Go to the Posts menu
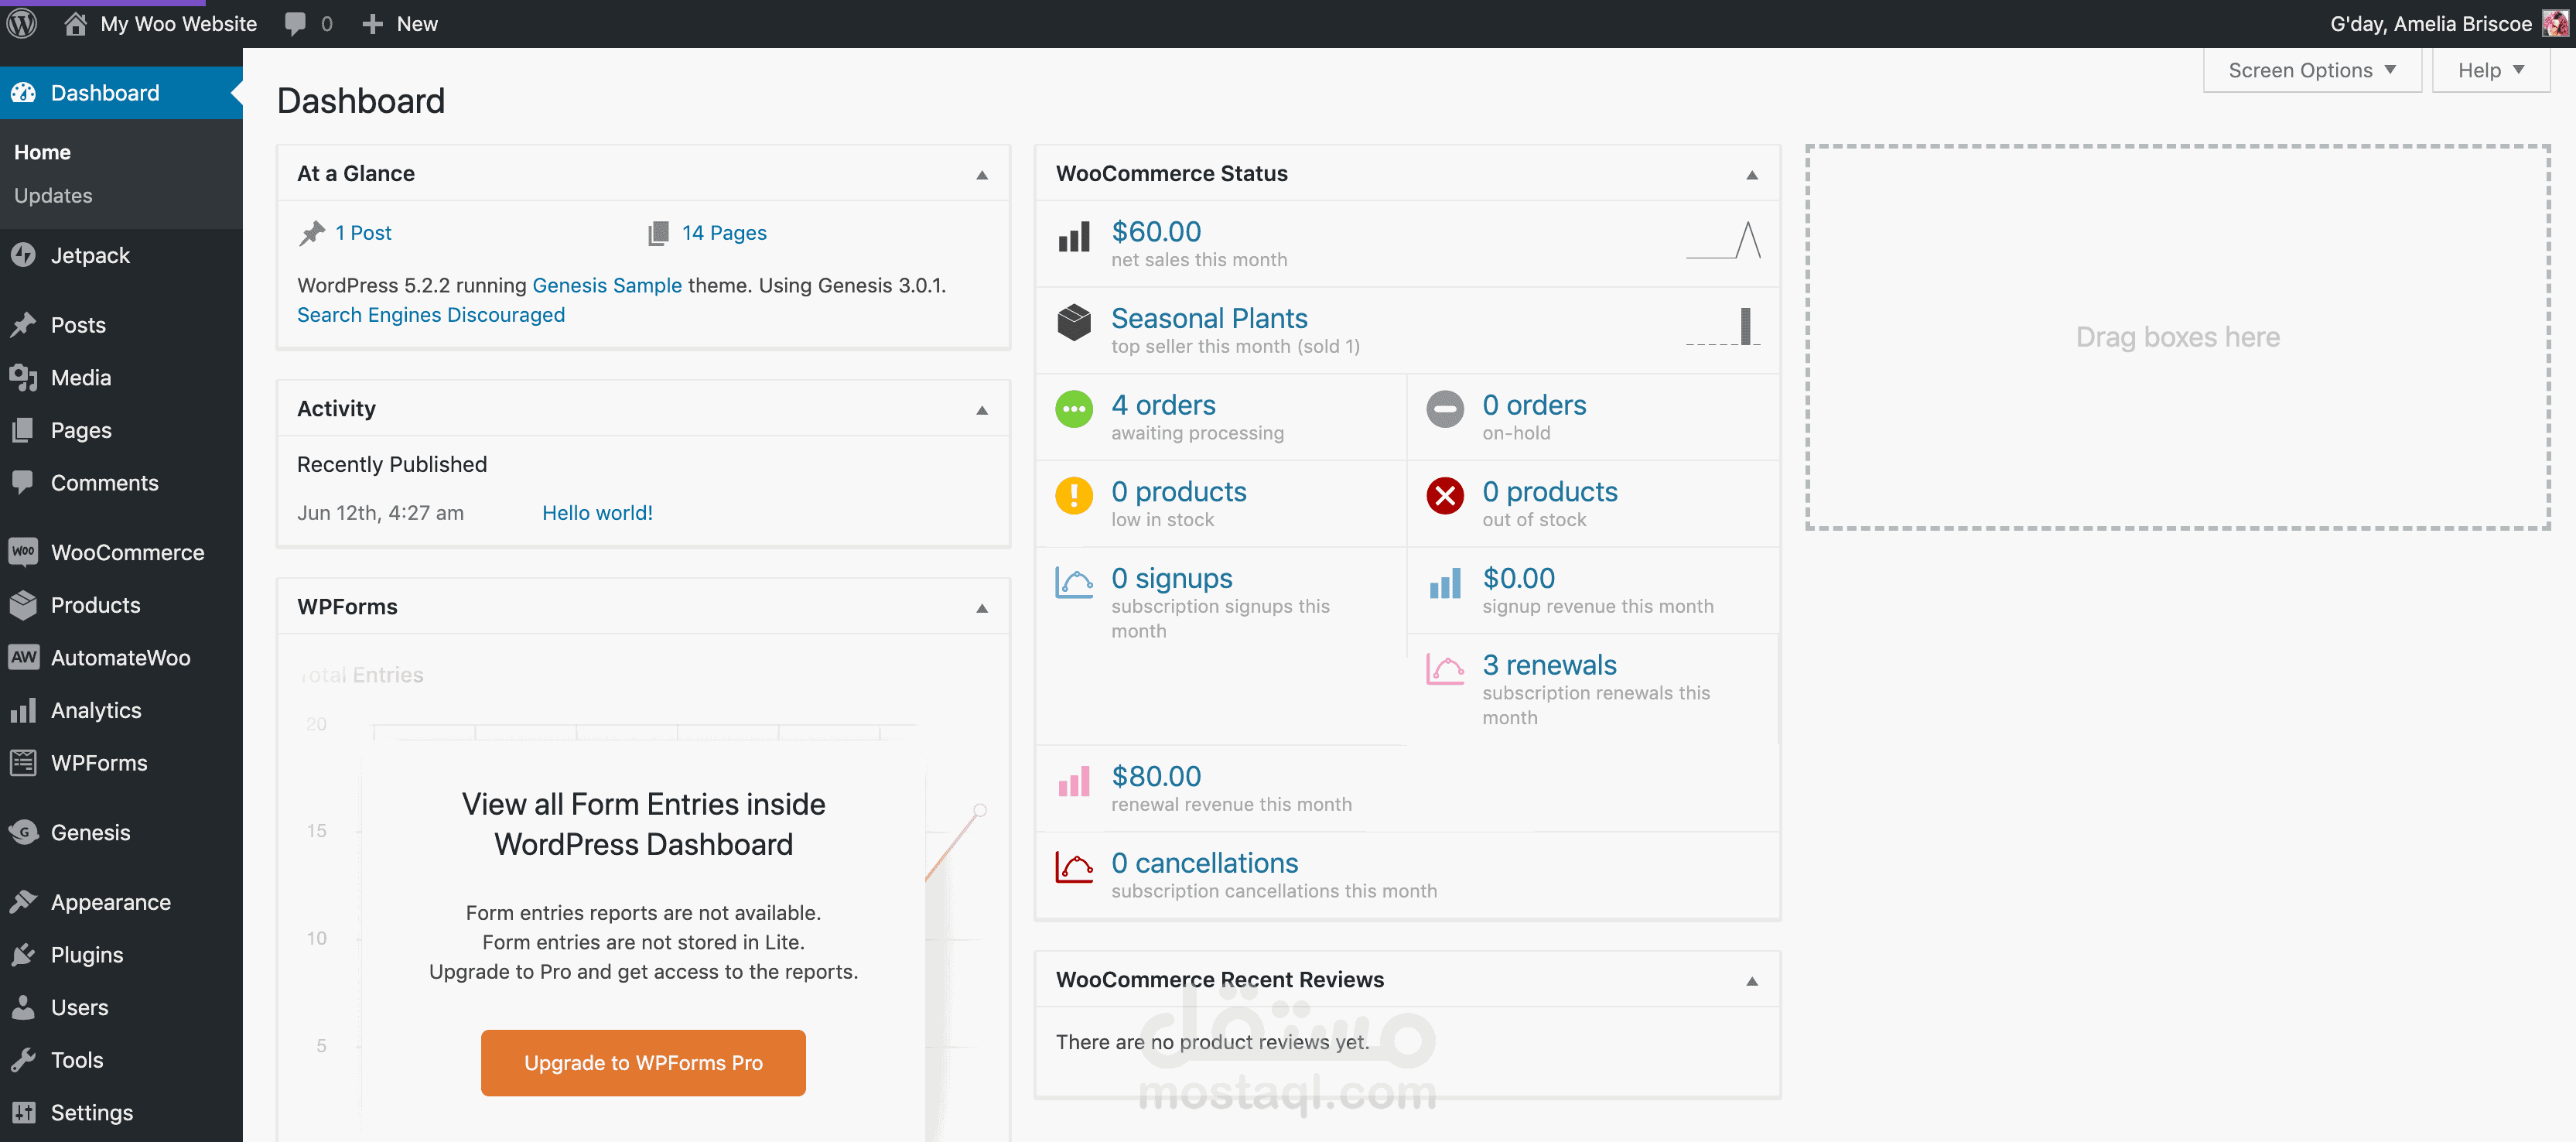 click(x=121, y=325)
